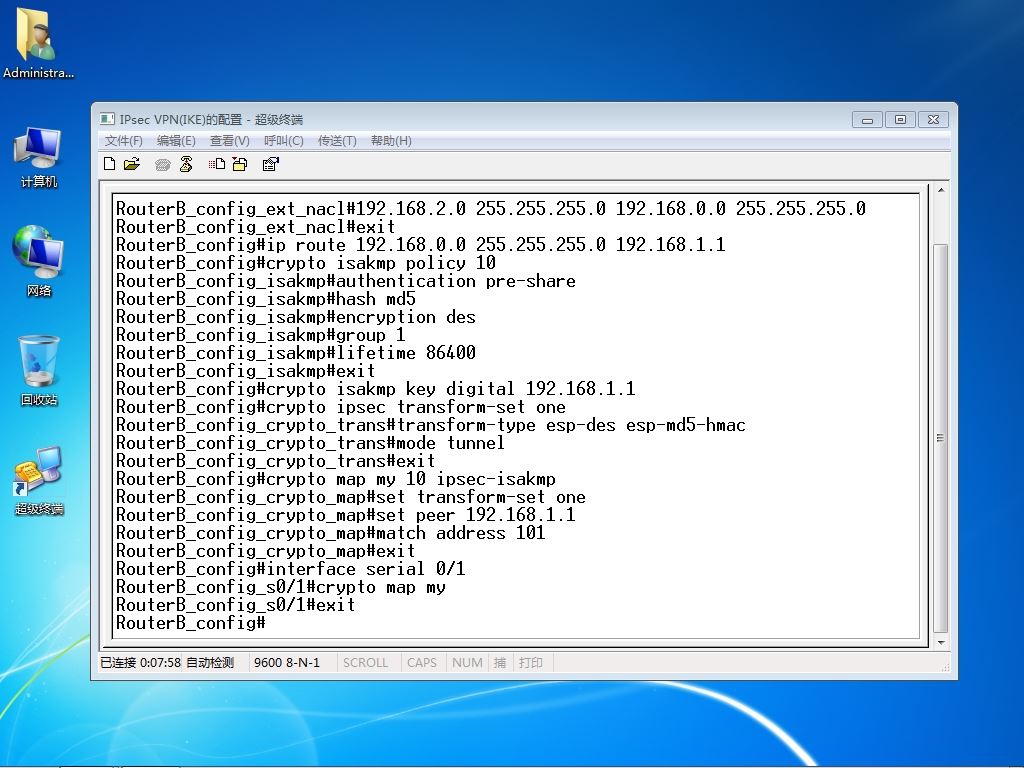This screenshot has height=768, width=1024.
Task: Click the New connection toolbar icon
Action: (110, 164)
